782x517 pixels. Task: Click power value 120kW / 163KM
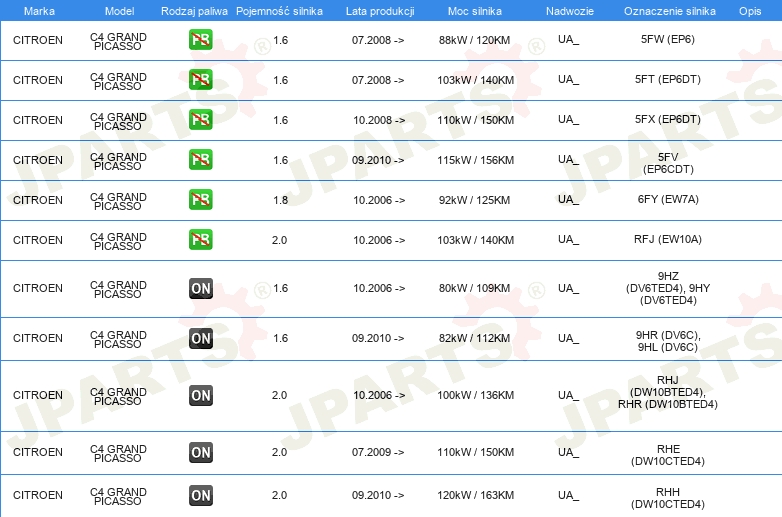pos(475,495)
